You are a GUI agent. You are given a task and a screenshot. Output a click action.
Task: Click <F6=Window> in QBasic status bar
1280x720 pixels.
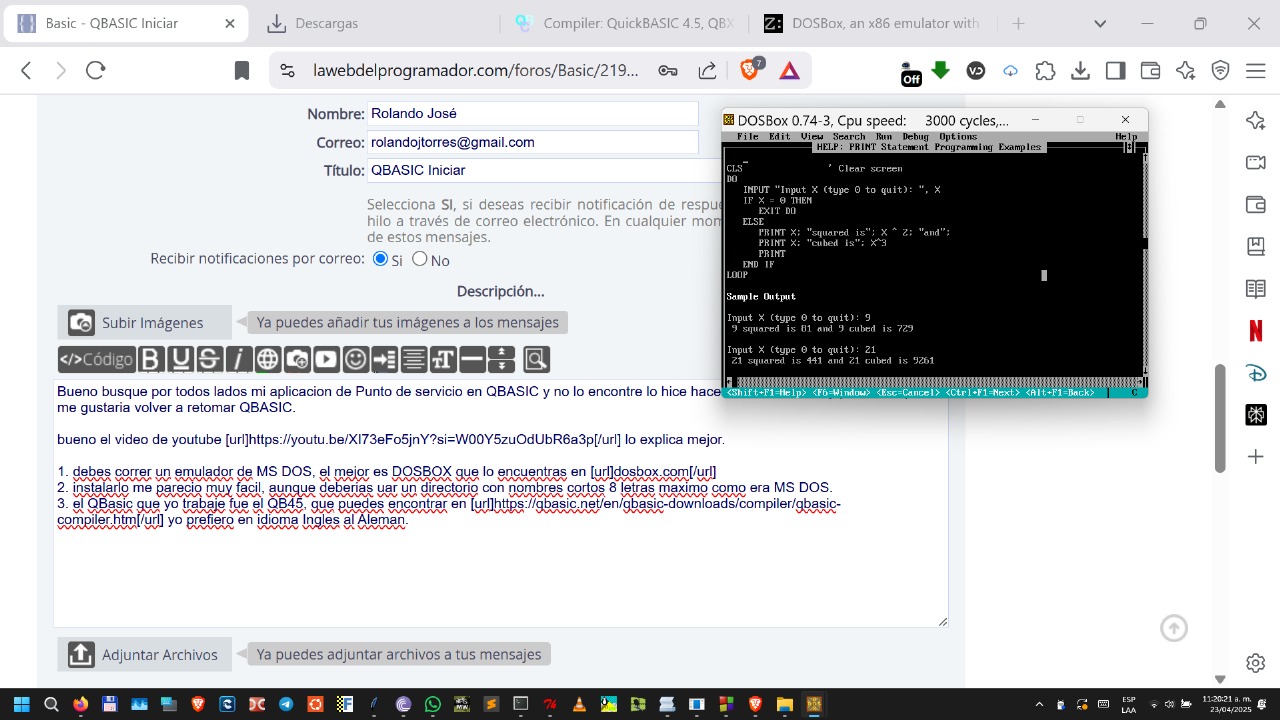[841, 392]
